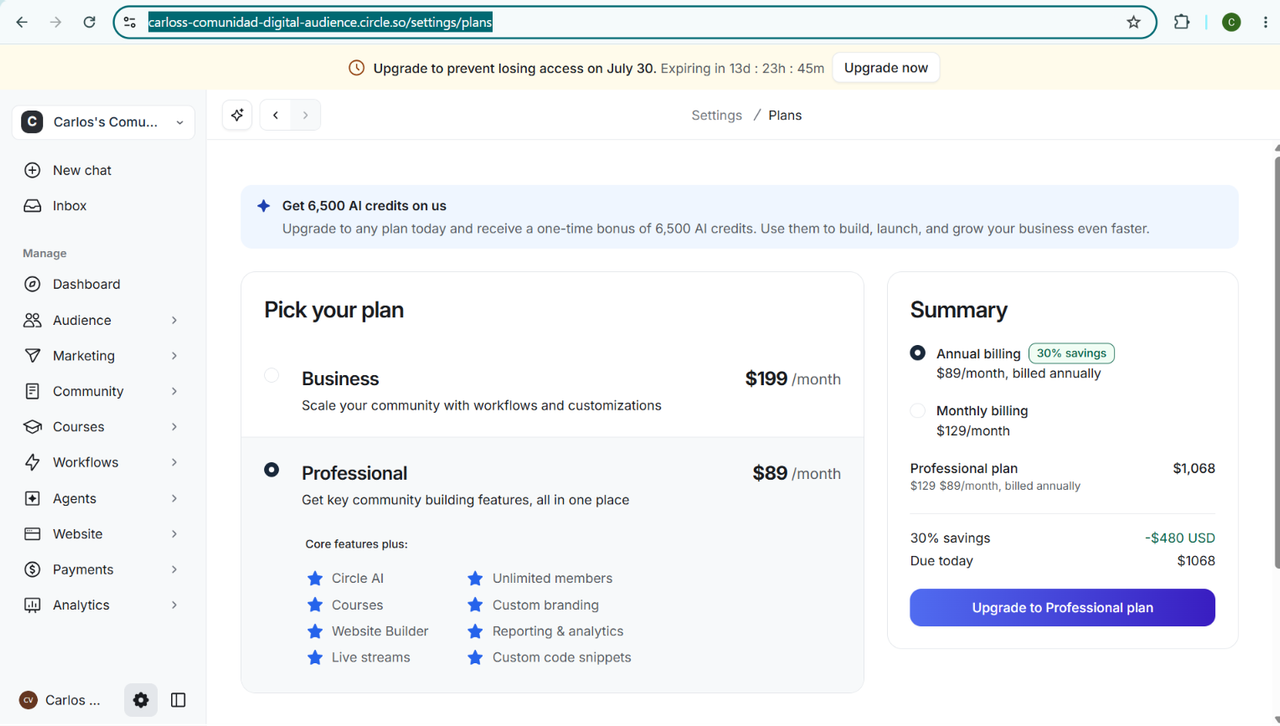Screen dimensions: 1280x726
Task: Click the Dashboard compass icon
Action: click(x=33, y=284)
